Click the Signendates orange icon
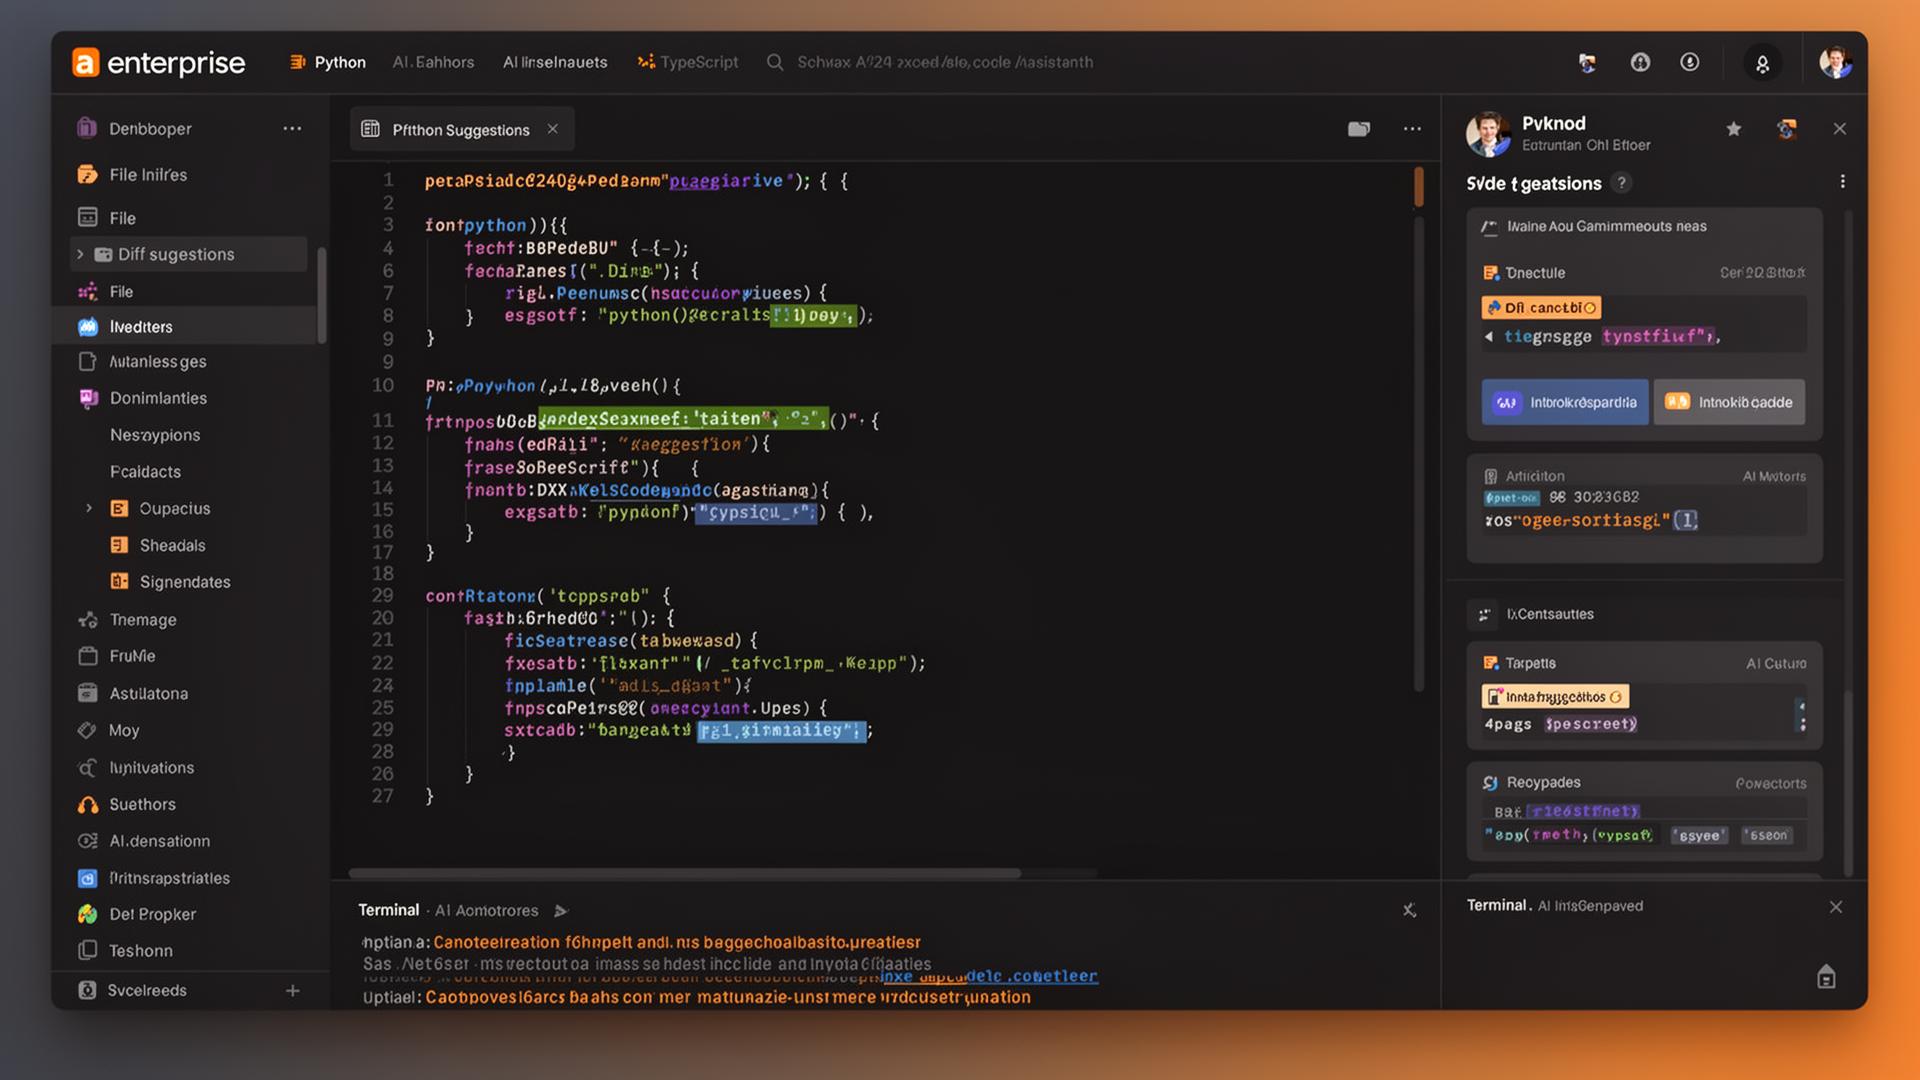1920x1080 pixels. [119, 582]
